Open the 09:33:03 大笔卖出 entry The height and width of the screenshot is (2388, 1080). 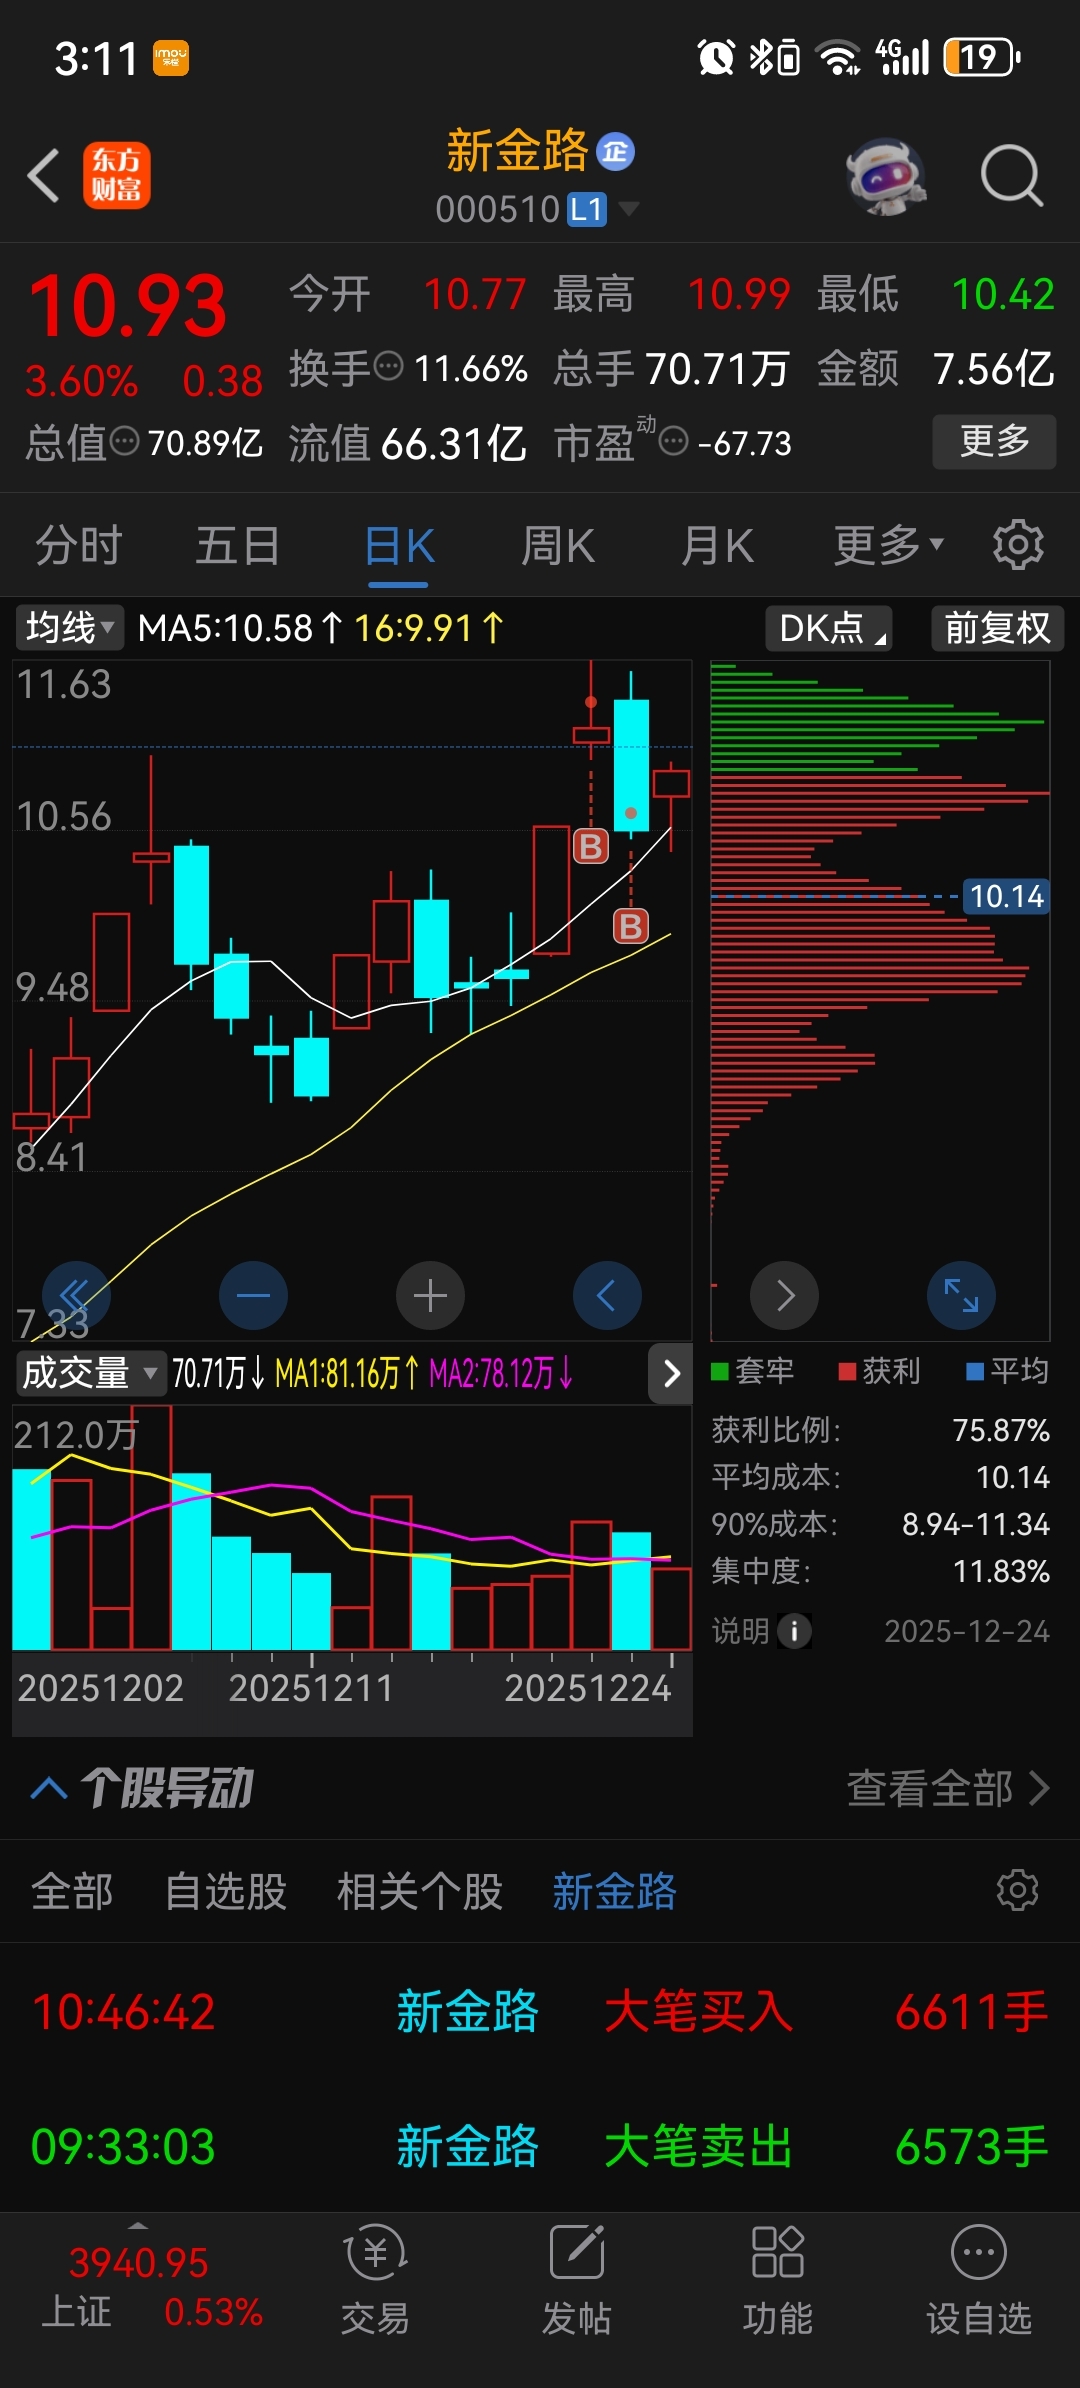pos(540,2146)
